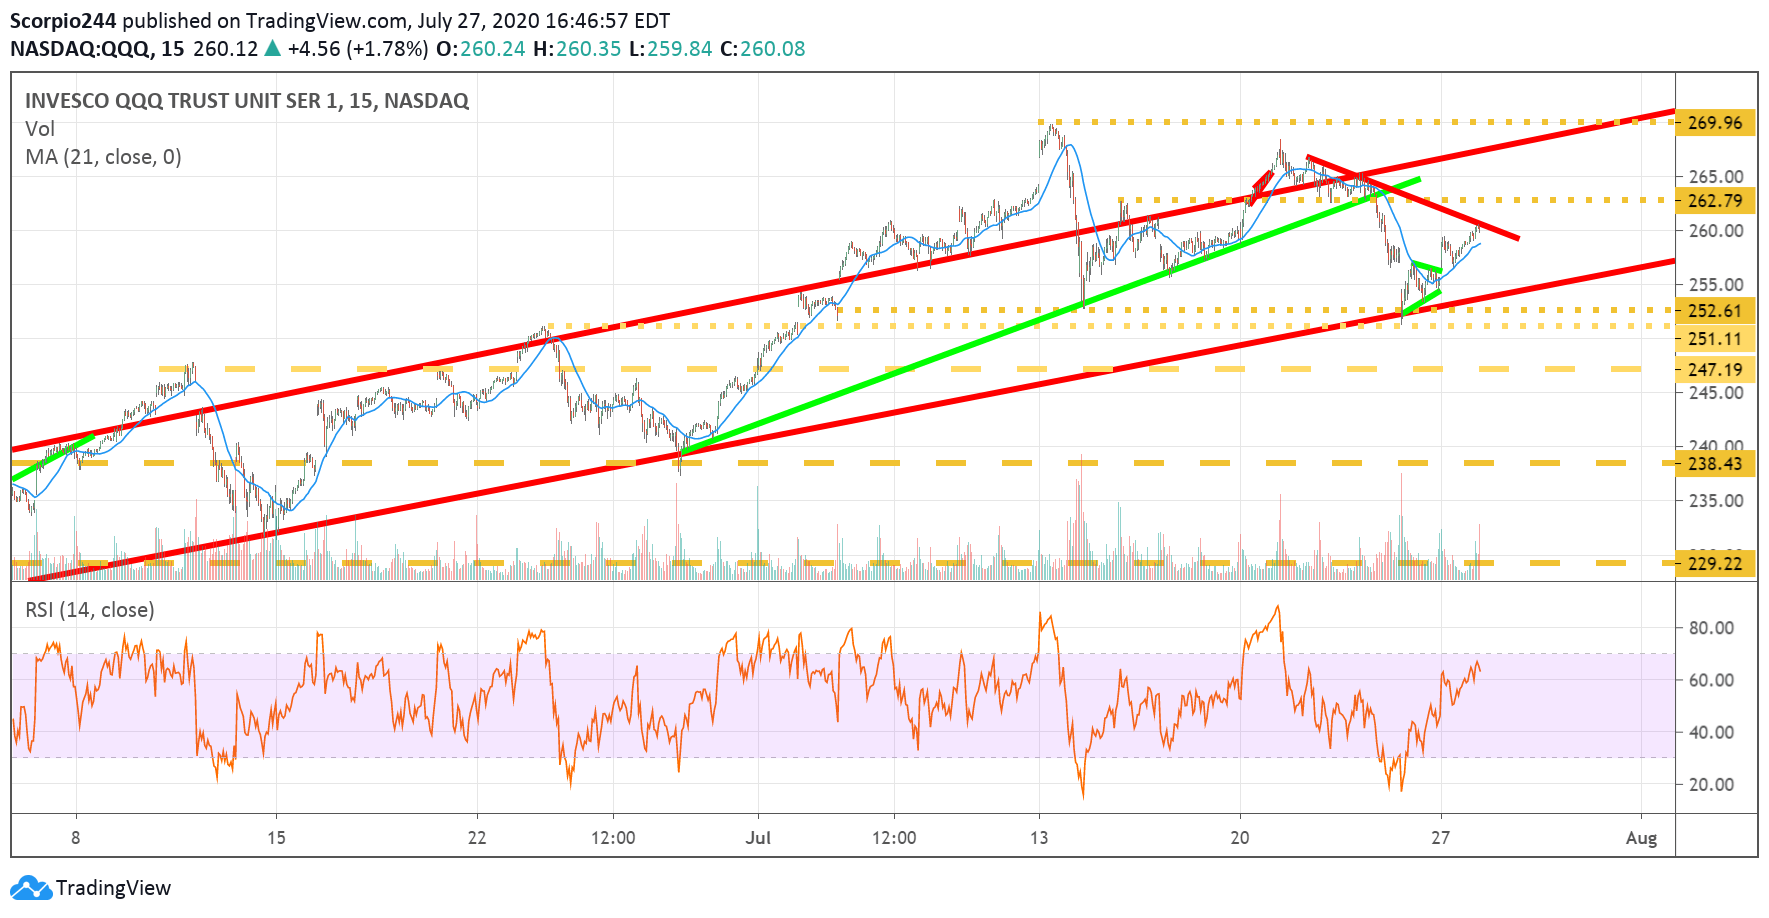Click the Aug label on time axis
The image size is (1769, 918).
(x=1641, y=837)
